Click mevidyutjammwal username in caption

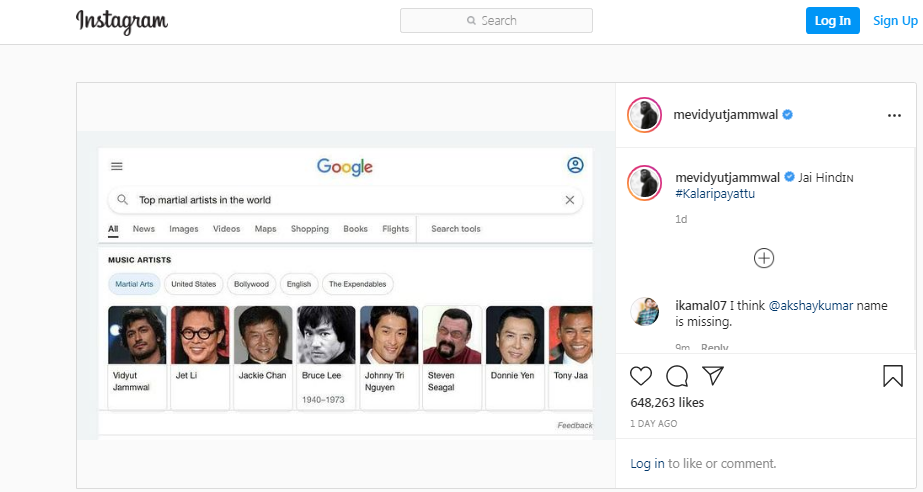point(727,178)
